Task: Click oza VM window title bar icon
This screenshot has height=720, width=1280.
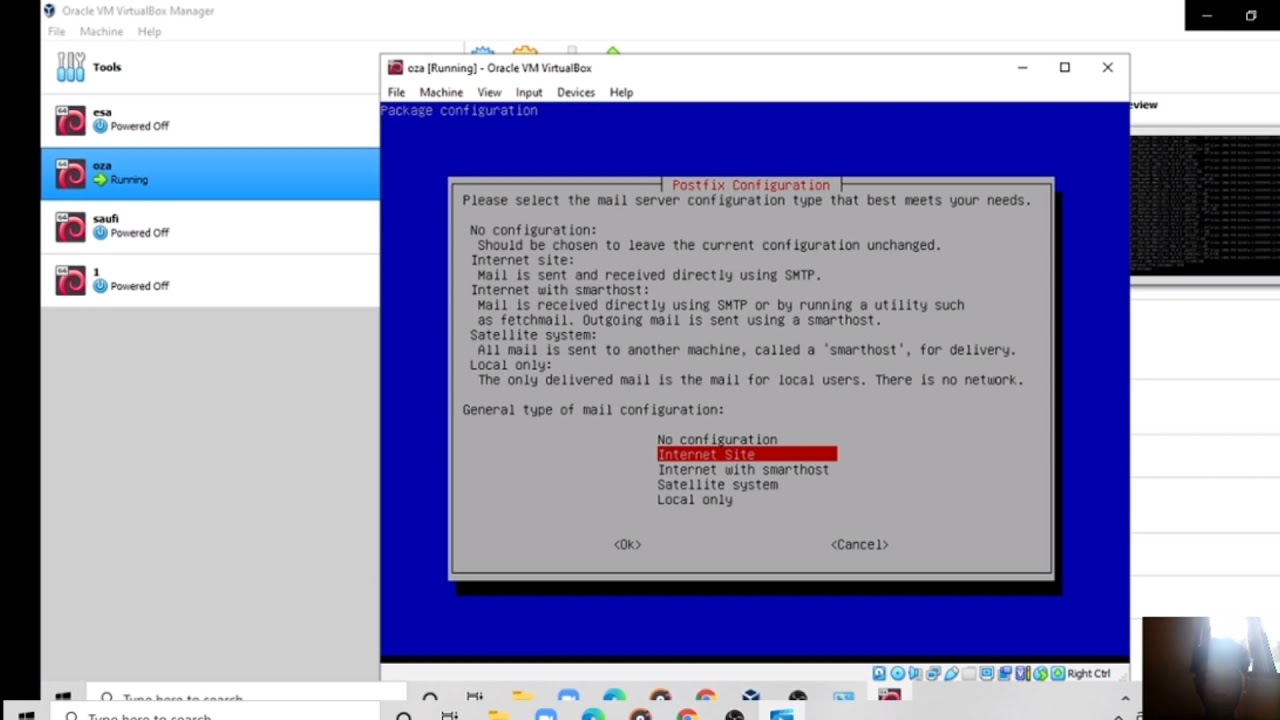Action: pos(395,68)
